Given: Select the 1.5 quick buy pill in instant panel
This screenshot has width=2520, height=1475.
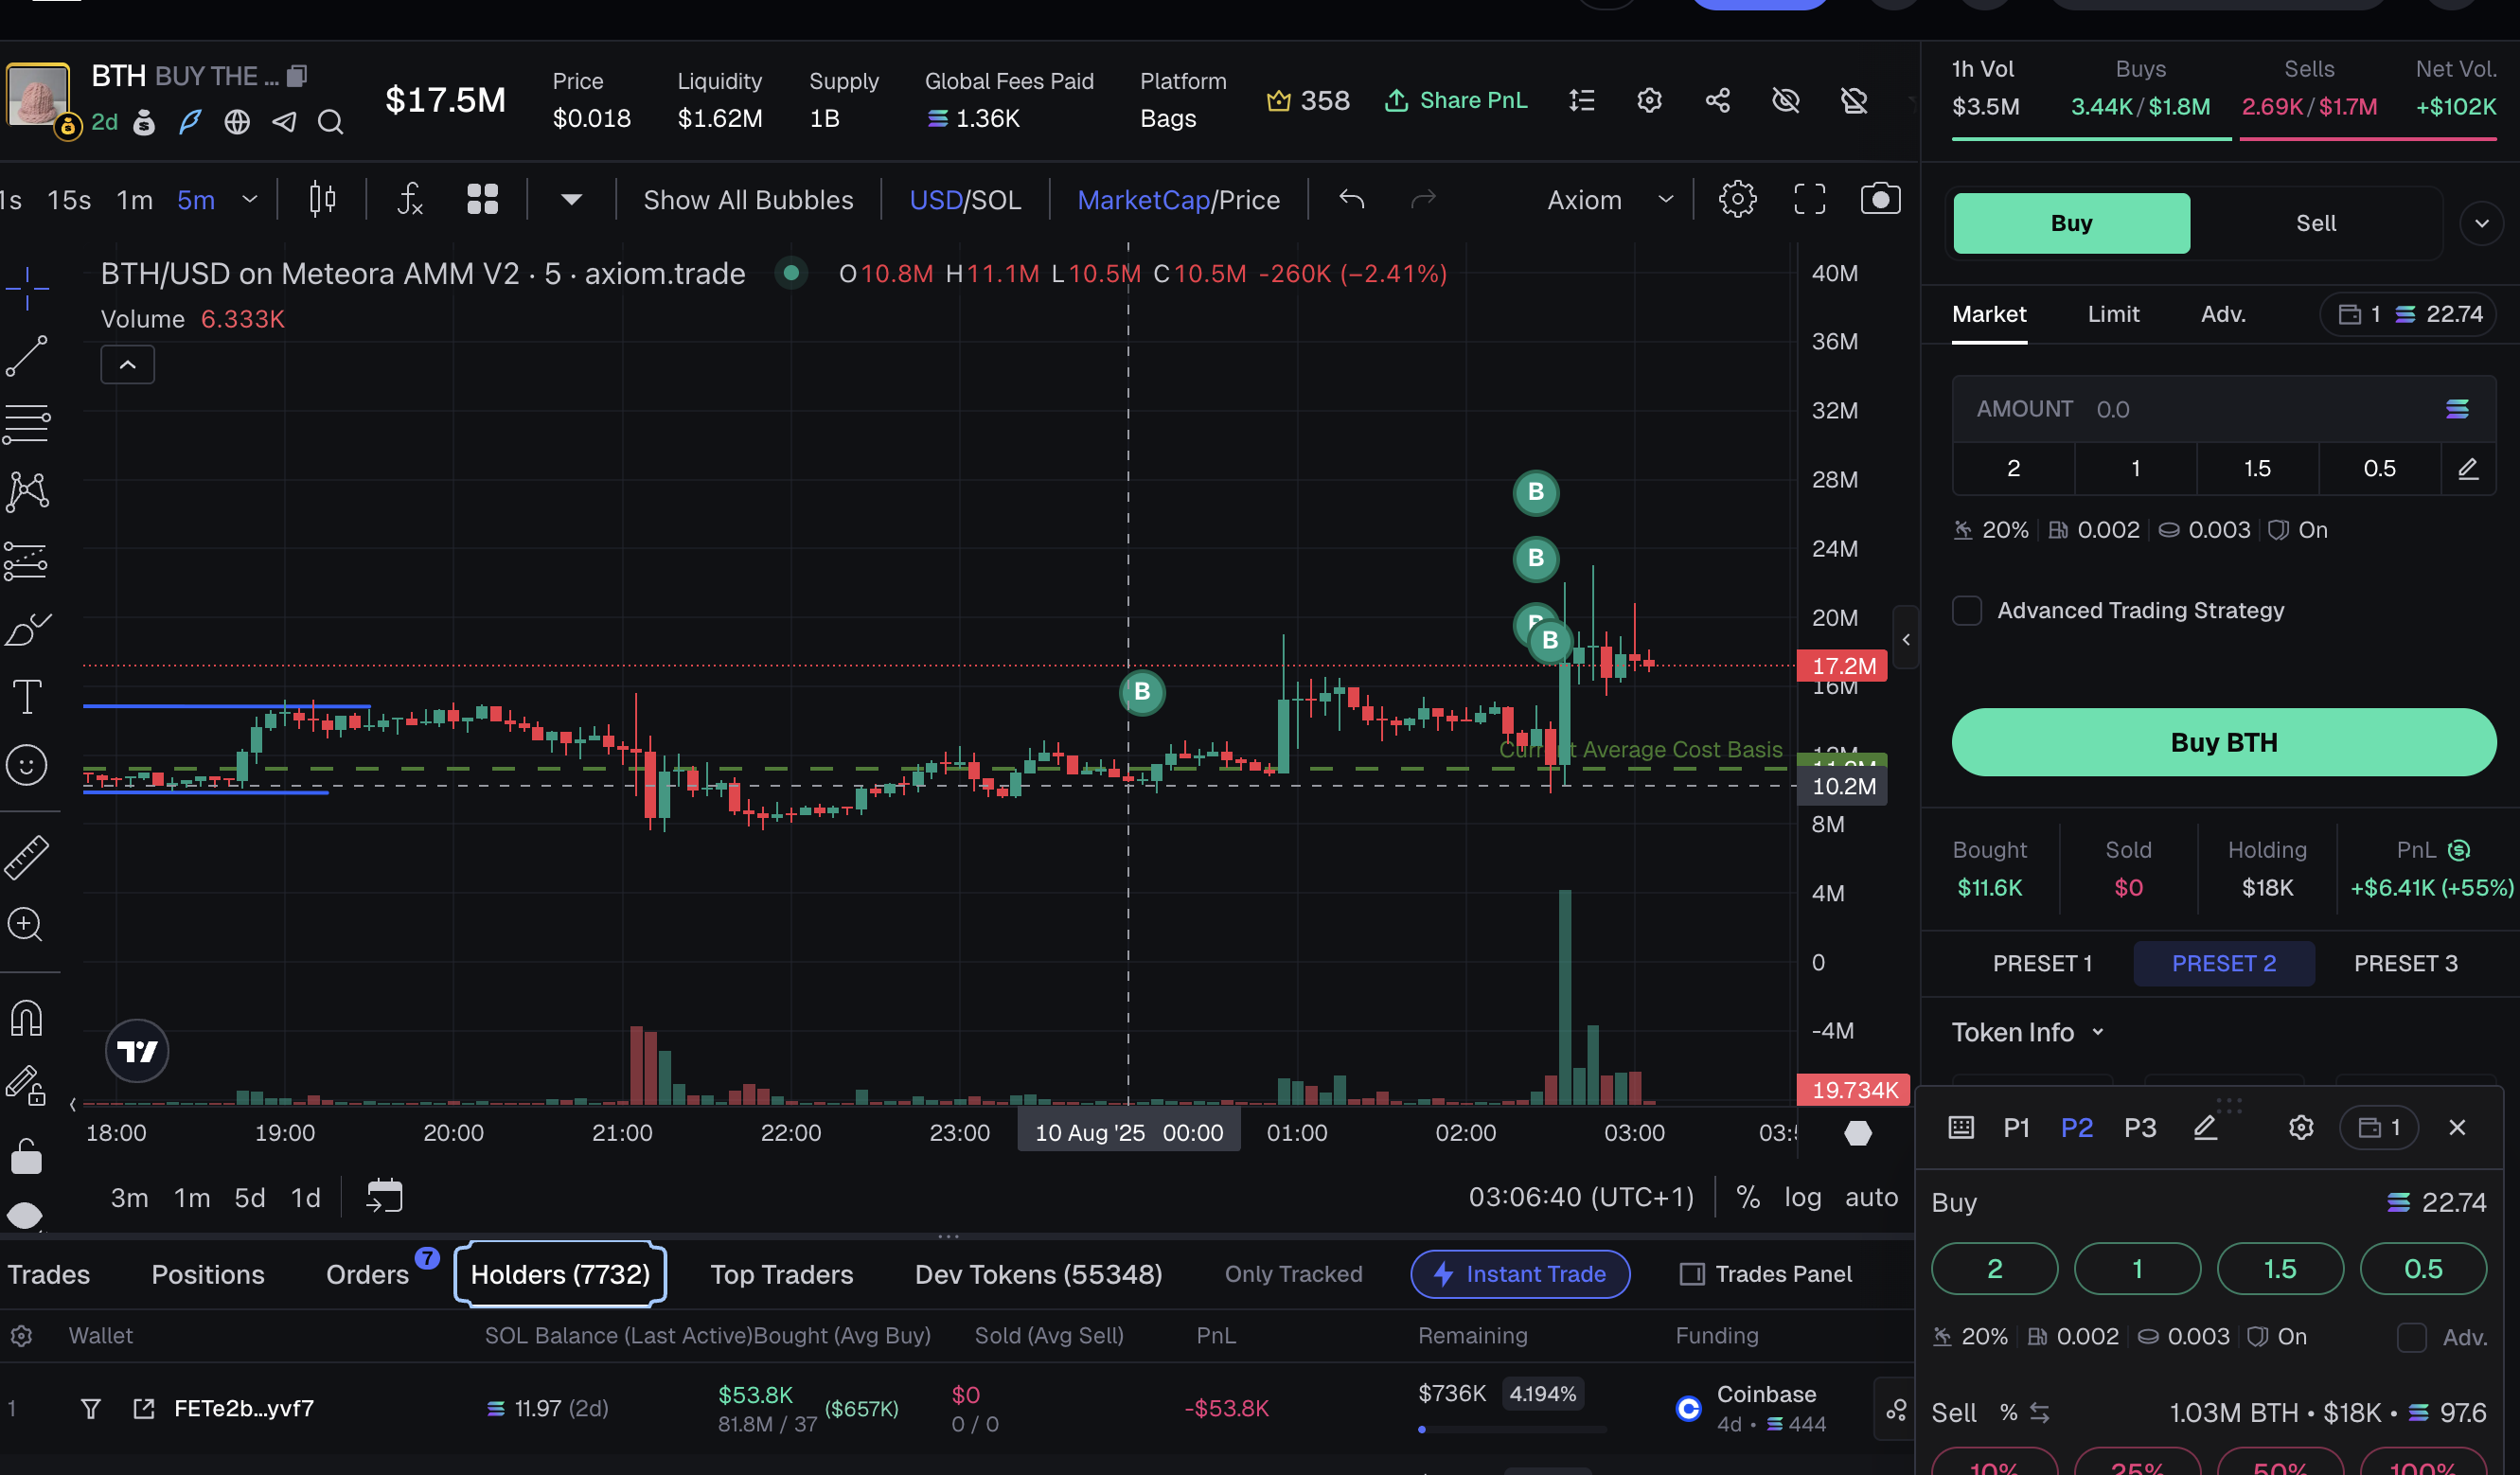Looking at the screenshot, I should click(x=2280, y=1270).
